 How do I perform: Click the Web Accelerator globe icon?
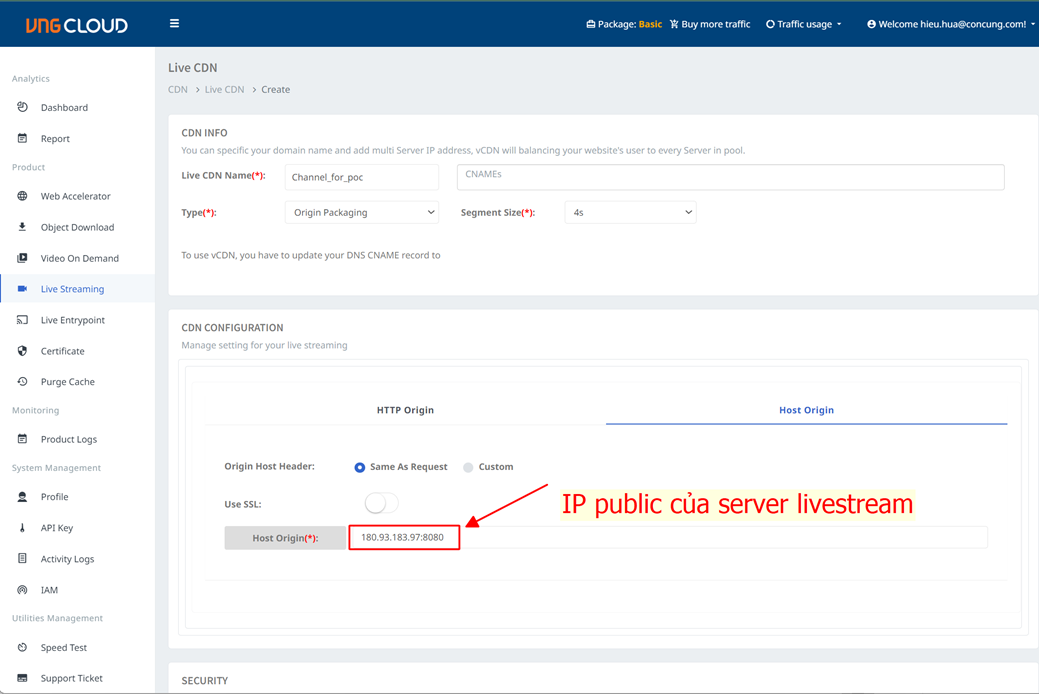(x=22, y=196)
